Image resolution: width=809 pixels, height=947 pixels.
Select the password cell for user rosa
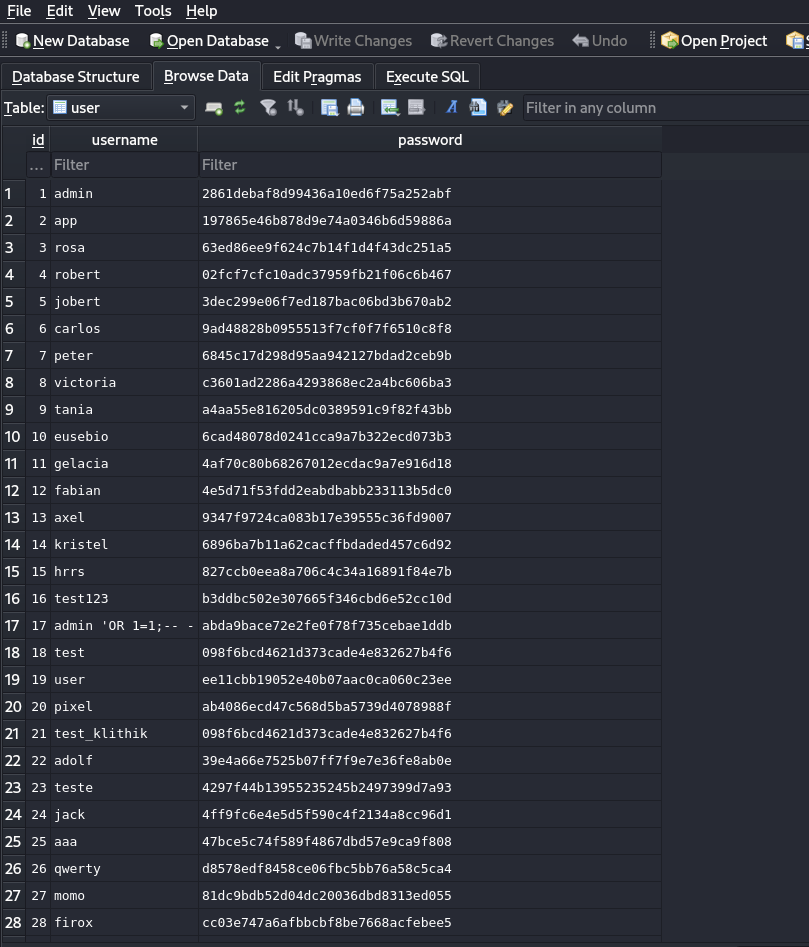pos(430,248)
